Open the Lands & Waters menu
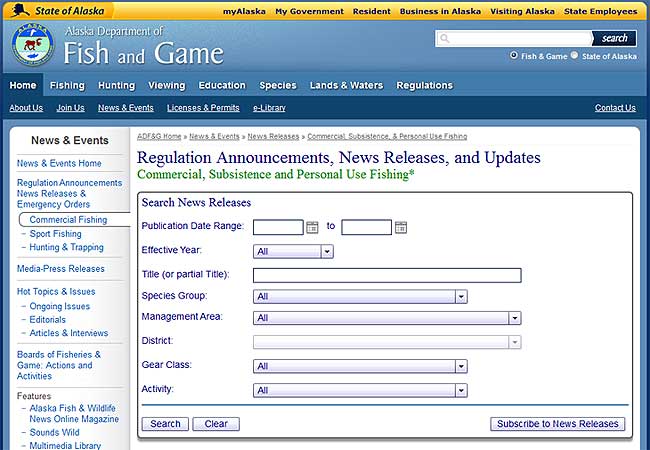The height and width of the screenshot is (450, 650). pos(346,85)
